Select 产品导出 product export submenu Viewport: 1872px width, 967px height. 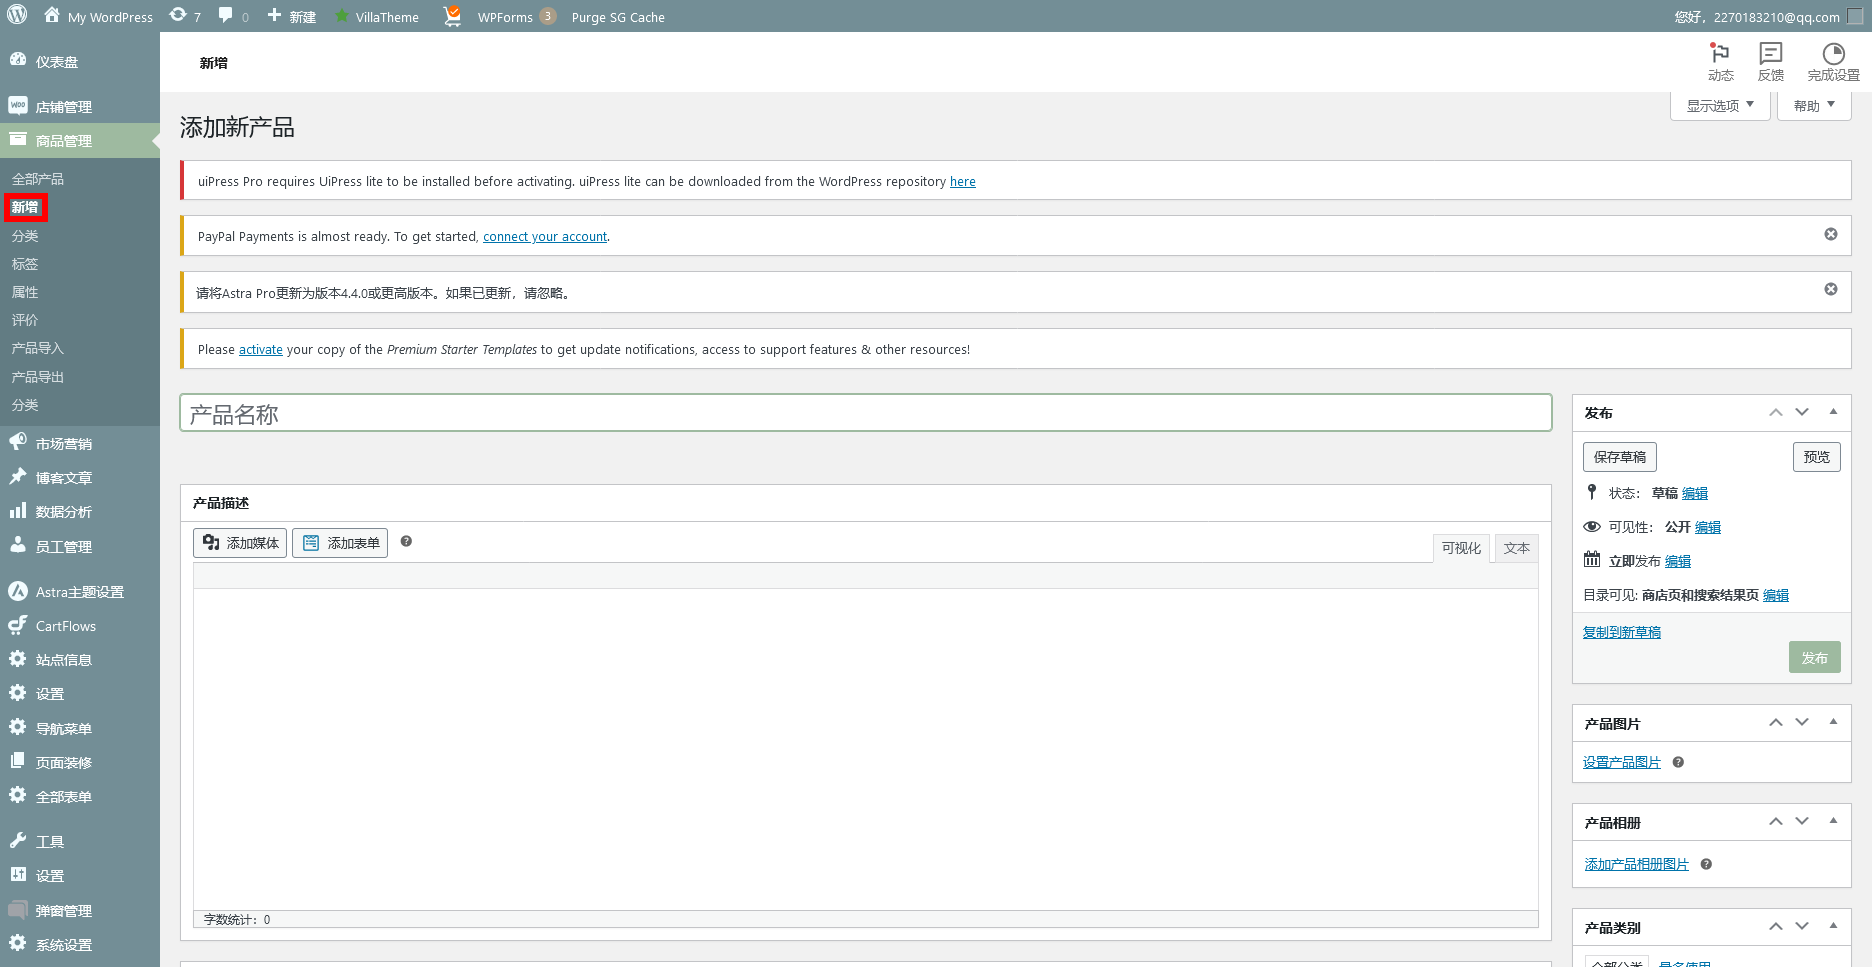pos(38,377)
